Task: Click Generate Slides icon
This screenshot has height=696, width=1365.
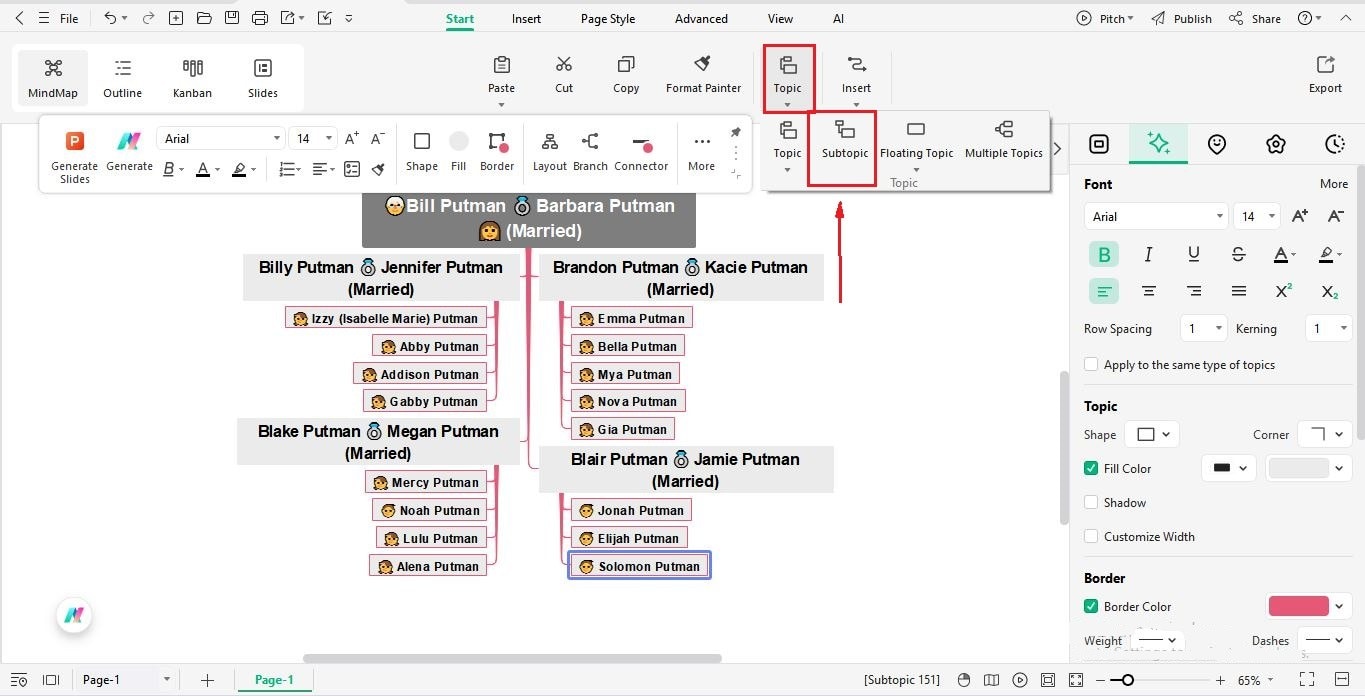Action: (75, 157)
